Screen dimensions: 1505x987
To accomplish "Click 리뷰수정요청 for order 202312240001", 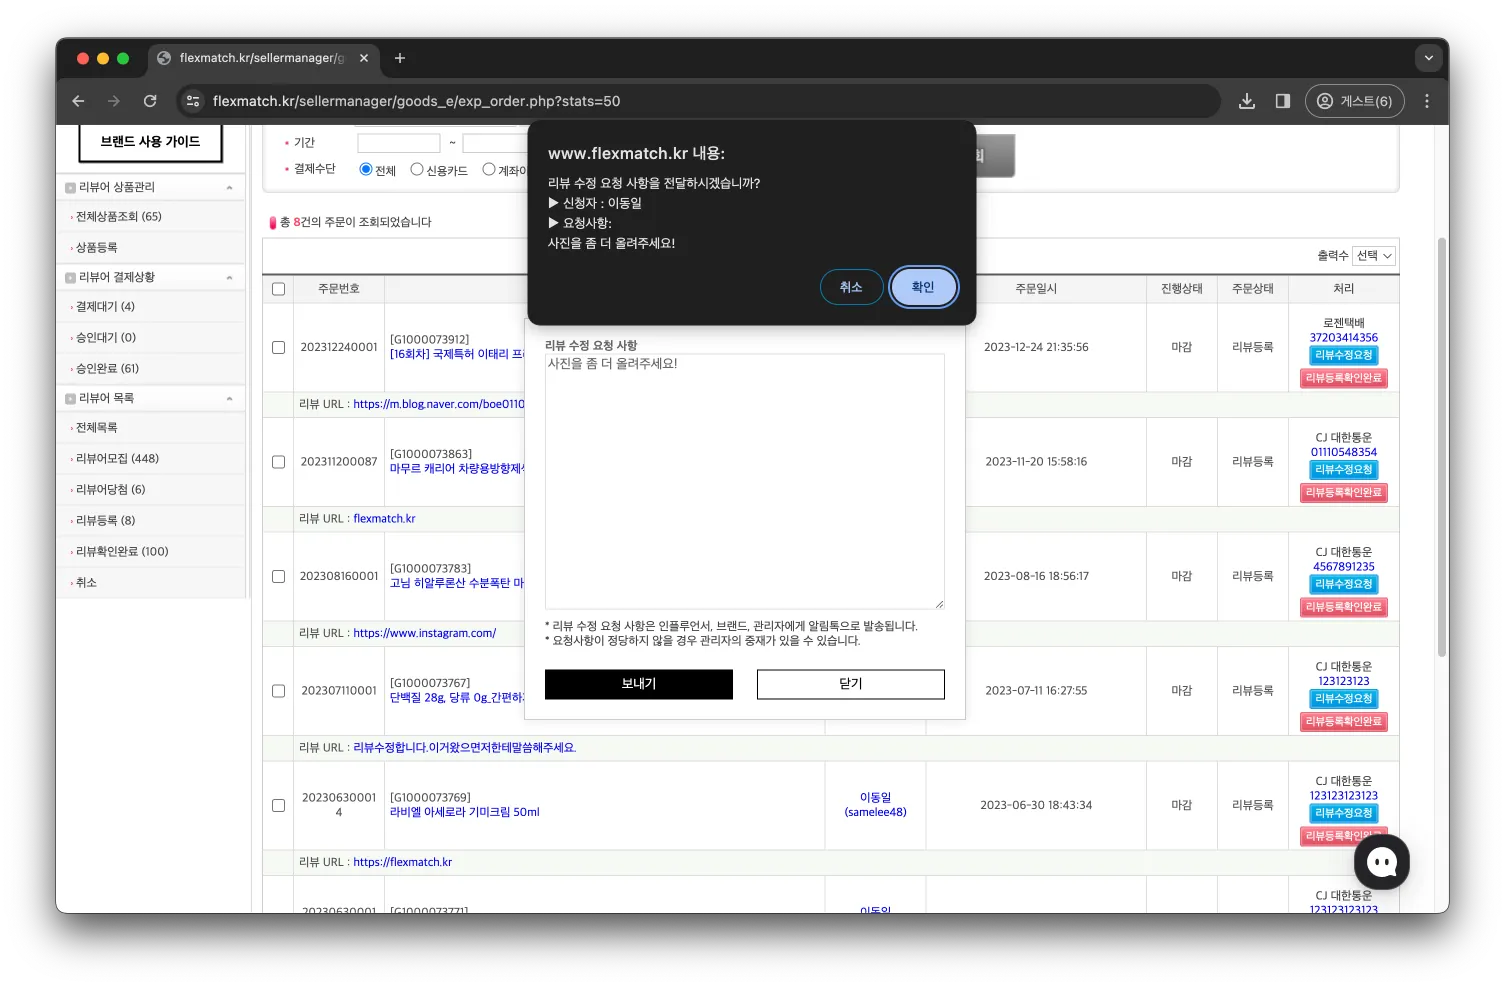I will pyautogui.click(x=1344, y=355).
